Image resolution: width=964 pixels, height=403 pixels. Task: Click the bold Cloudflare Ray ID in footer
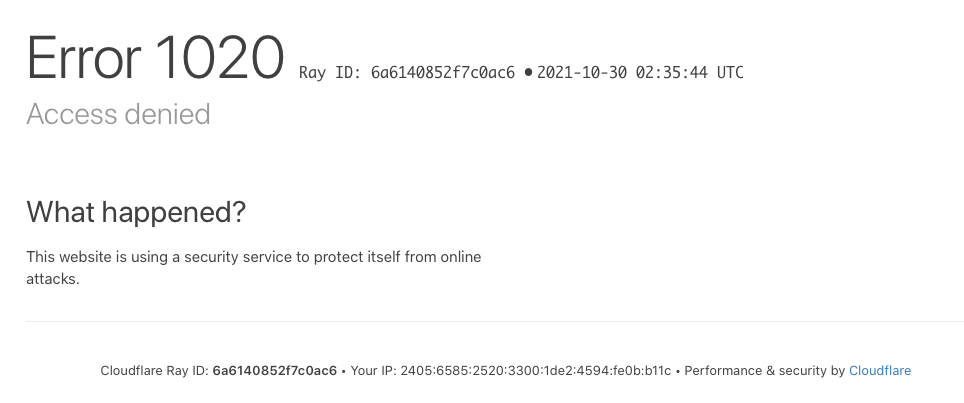[275, 370]
